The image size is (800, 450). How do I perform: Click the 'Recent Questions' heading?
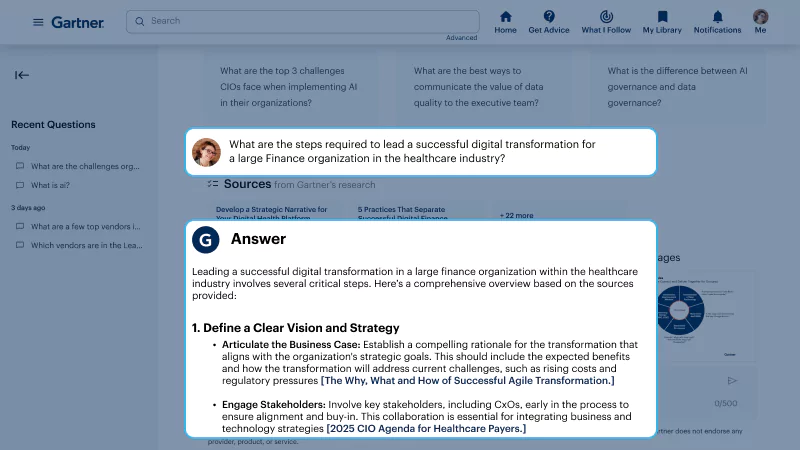pyautogui.click(x=53, y=124)
